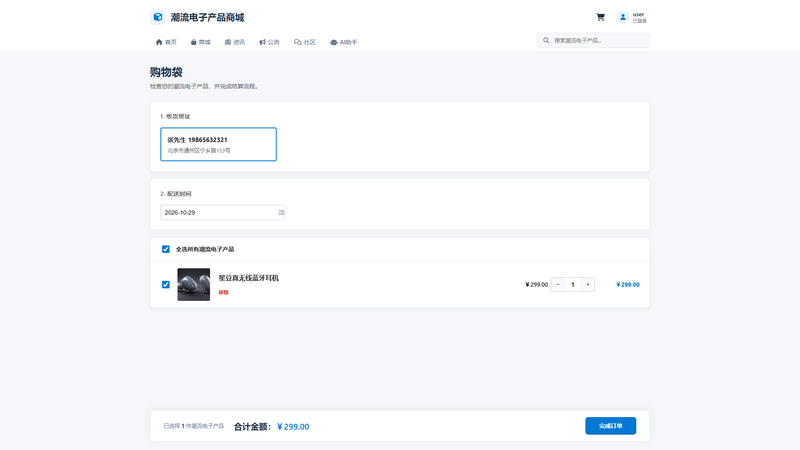Open the 商城 menu item
This screenshot has height=450, width=800.
click(201, 42)
